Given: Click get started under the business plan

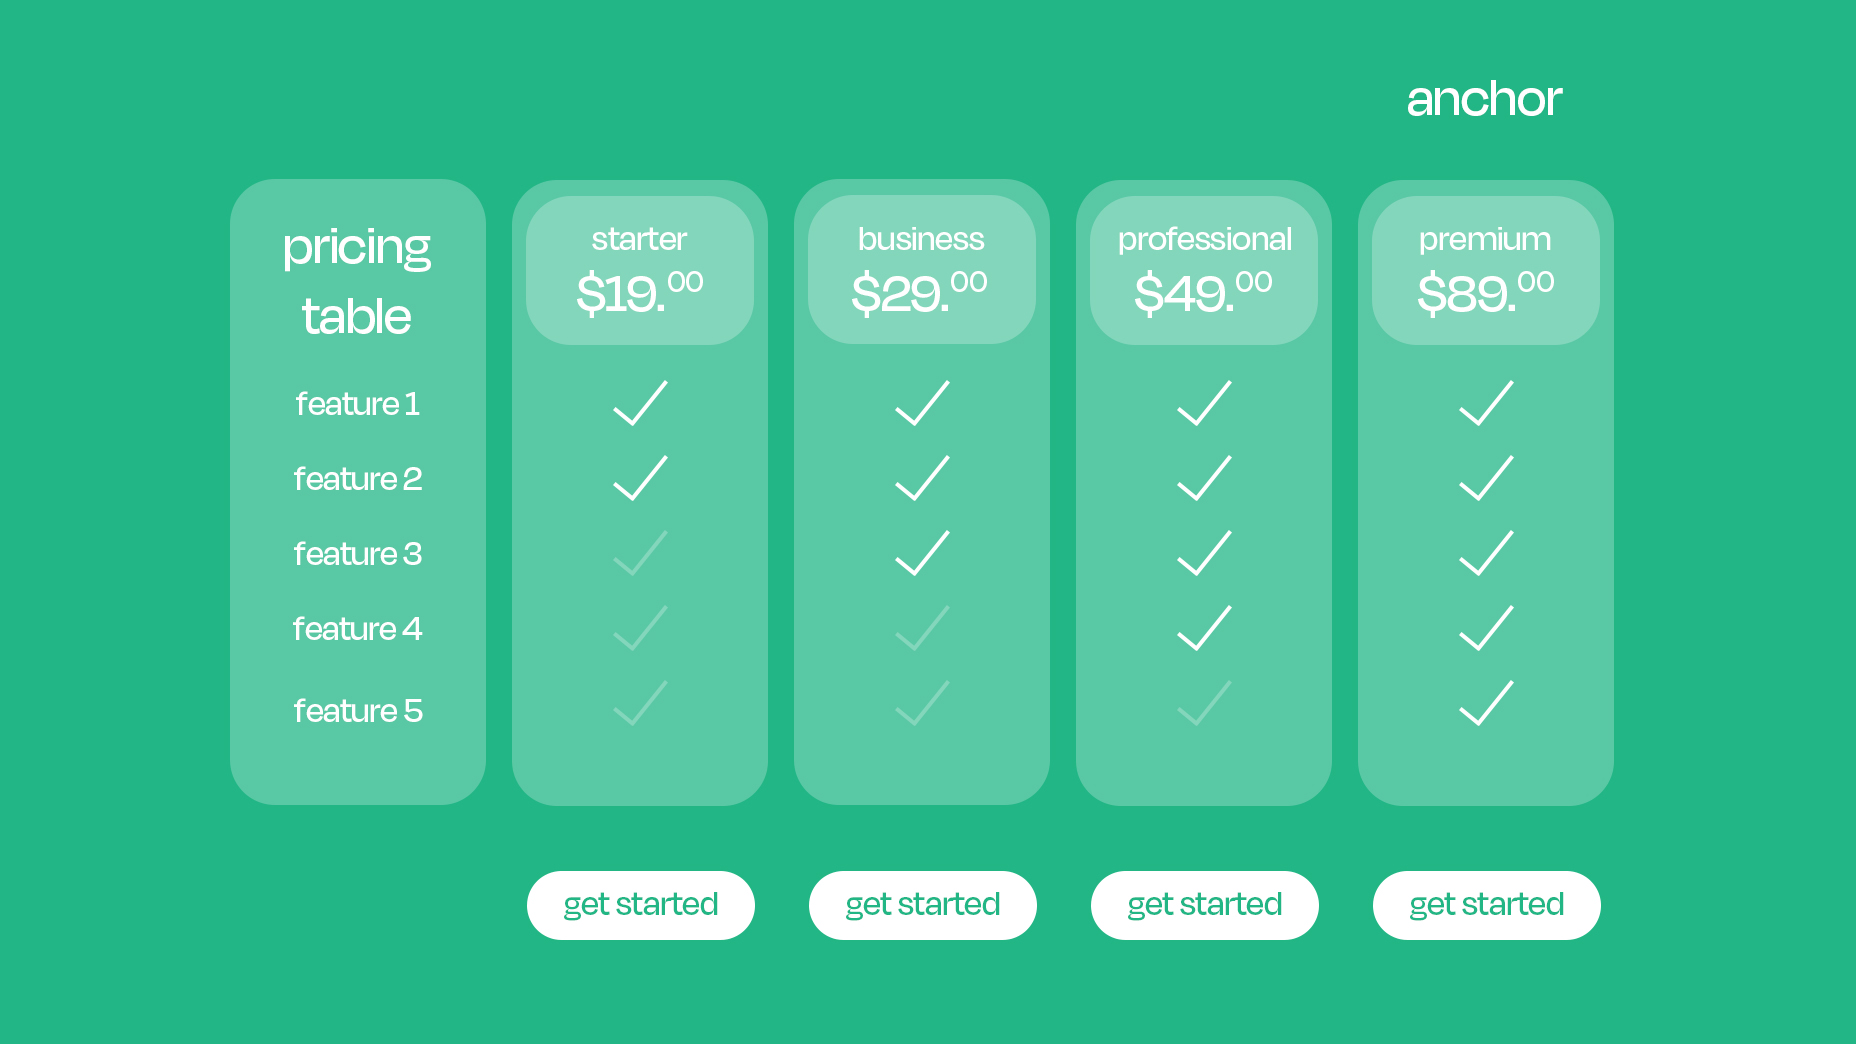Looking at the screenshot, I should pyautogui.click(x=923, y=905).
